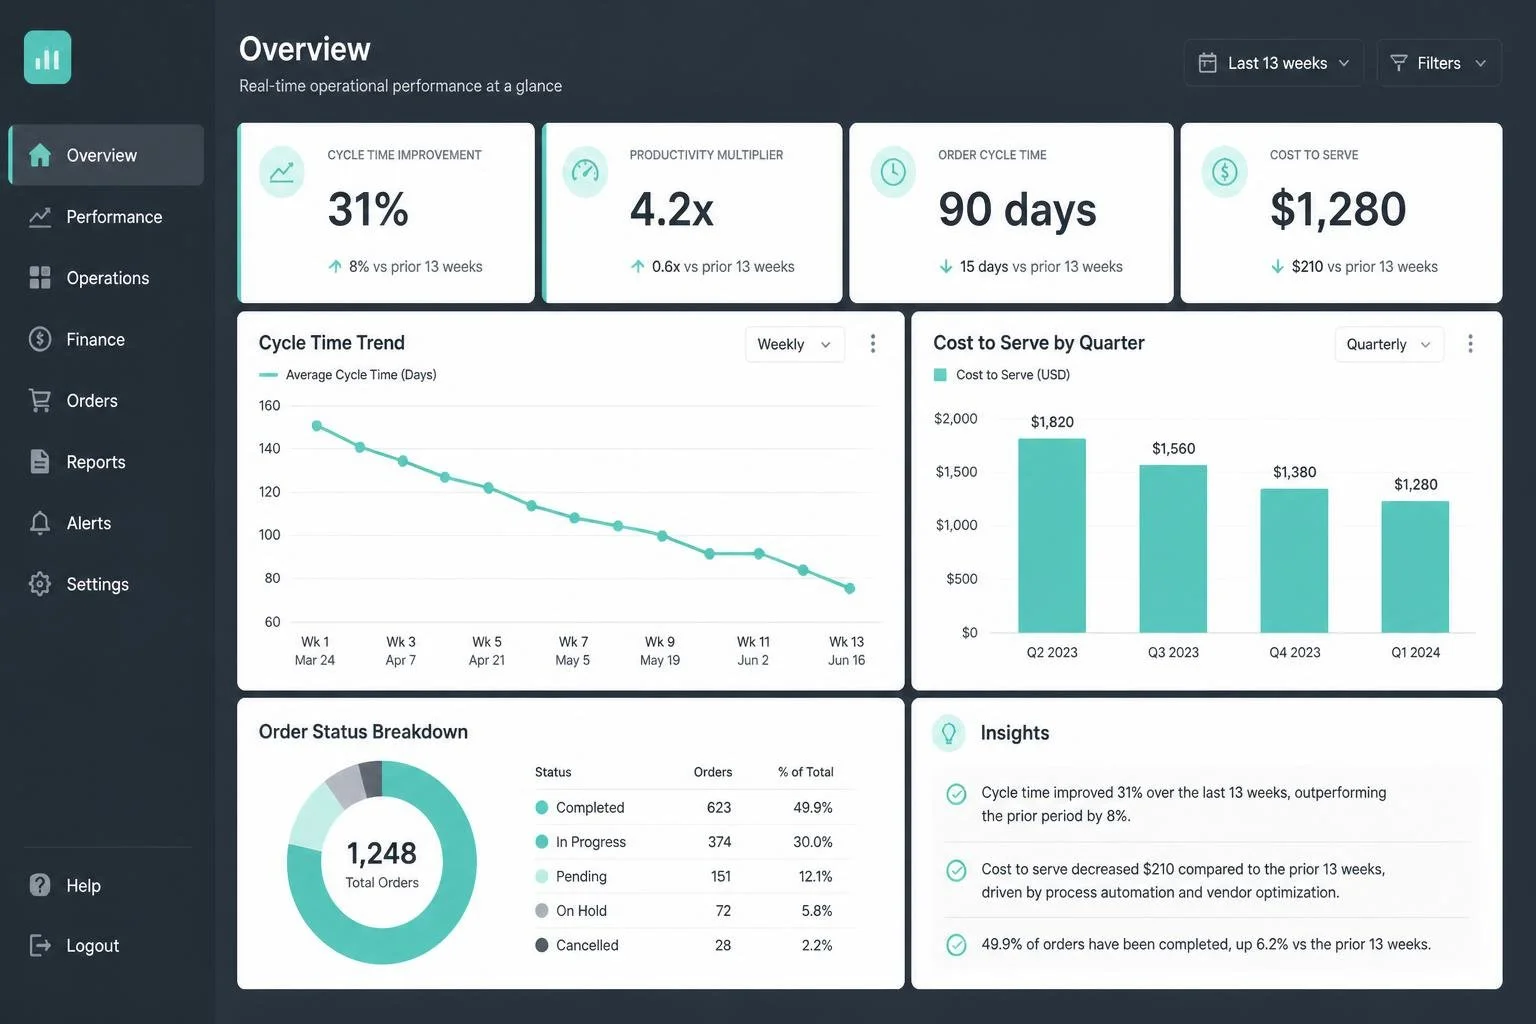Open Cycle Time Trend three-dot menu
The height and width of the screenshot is (1024, 1536).
pos(873,344)
